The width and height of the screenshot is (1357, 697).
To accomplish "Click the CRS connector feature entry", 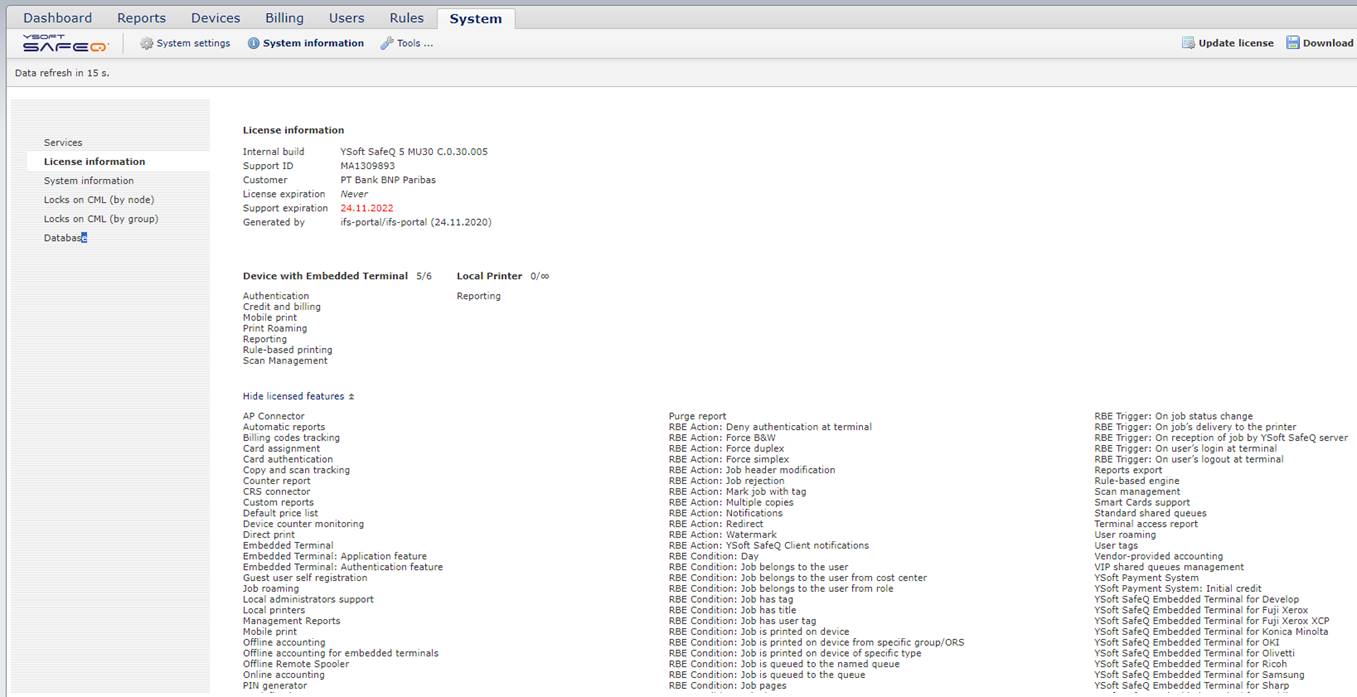I will click(277, 492).
